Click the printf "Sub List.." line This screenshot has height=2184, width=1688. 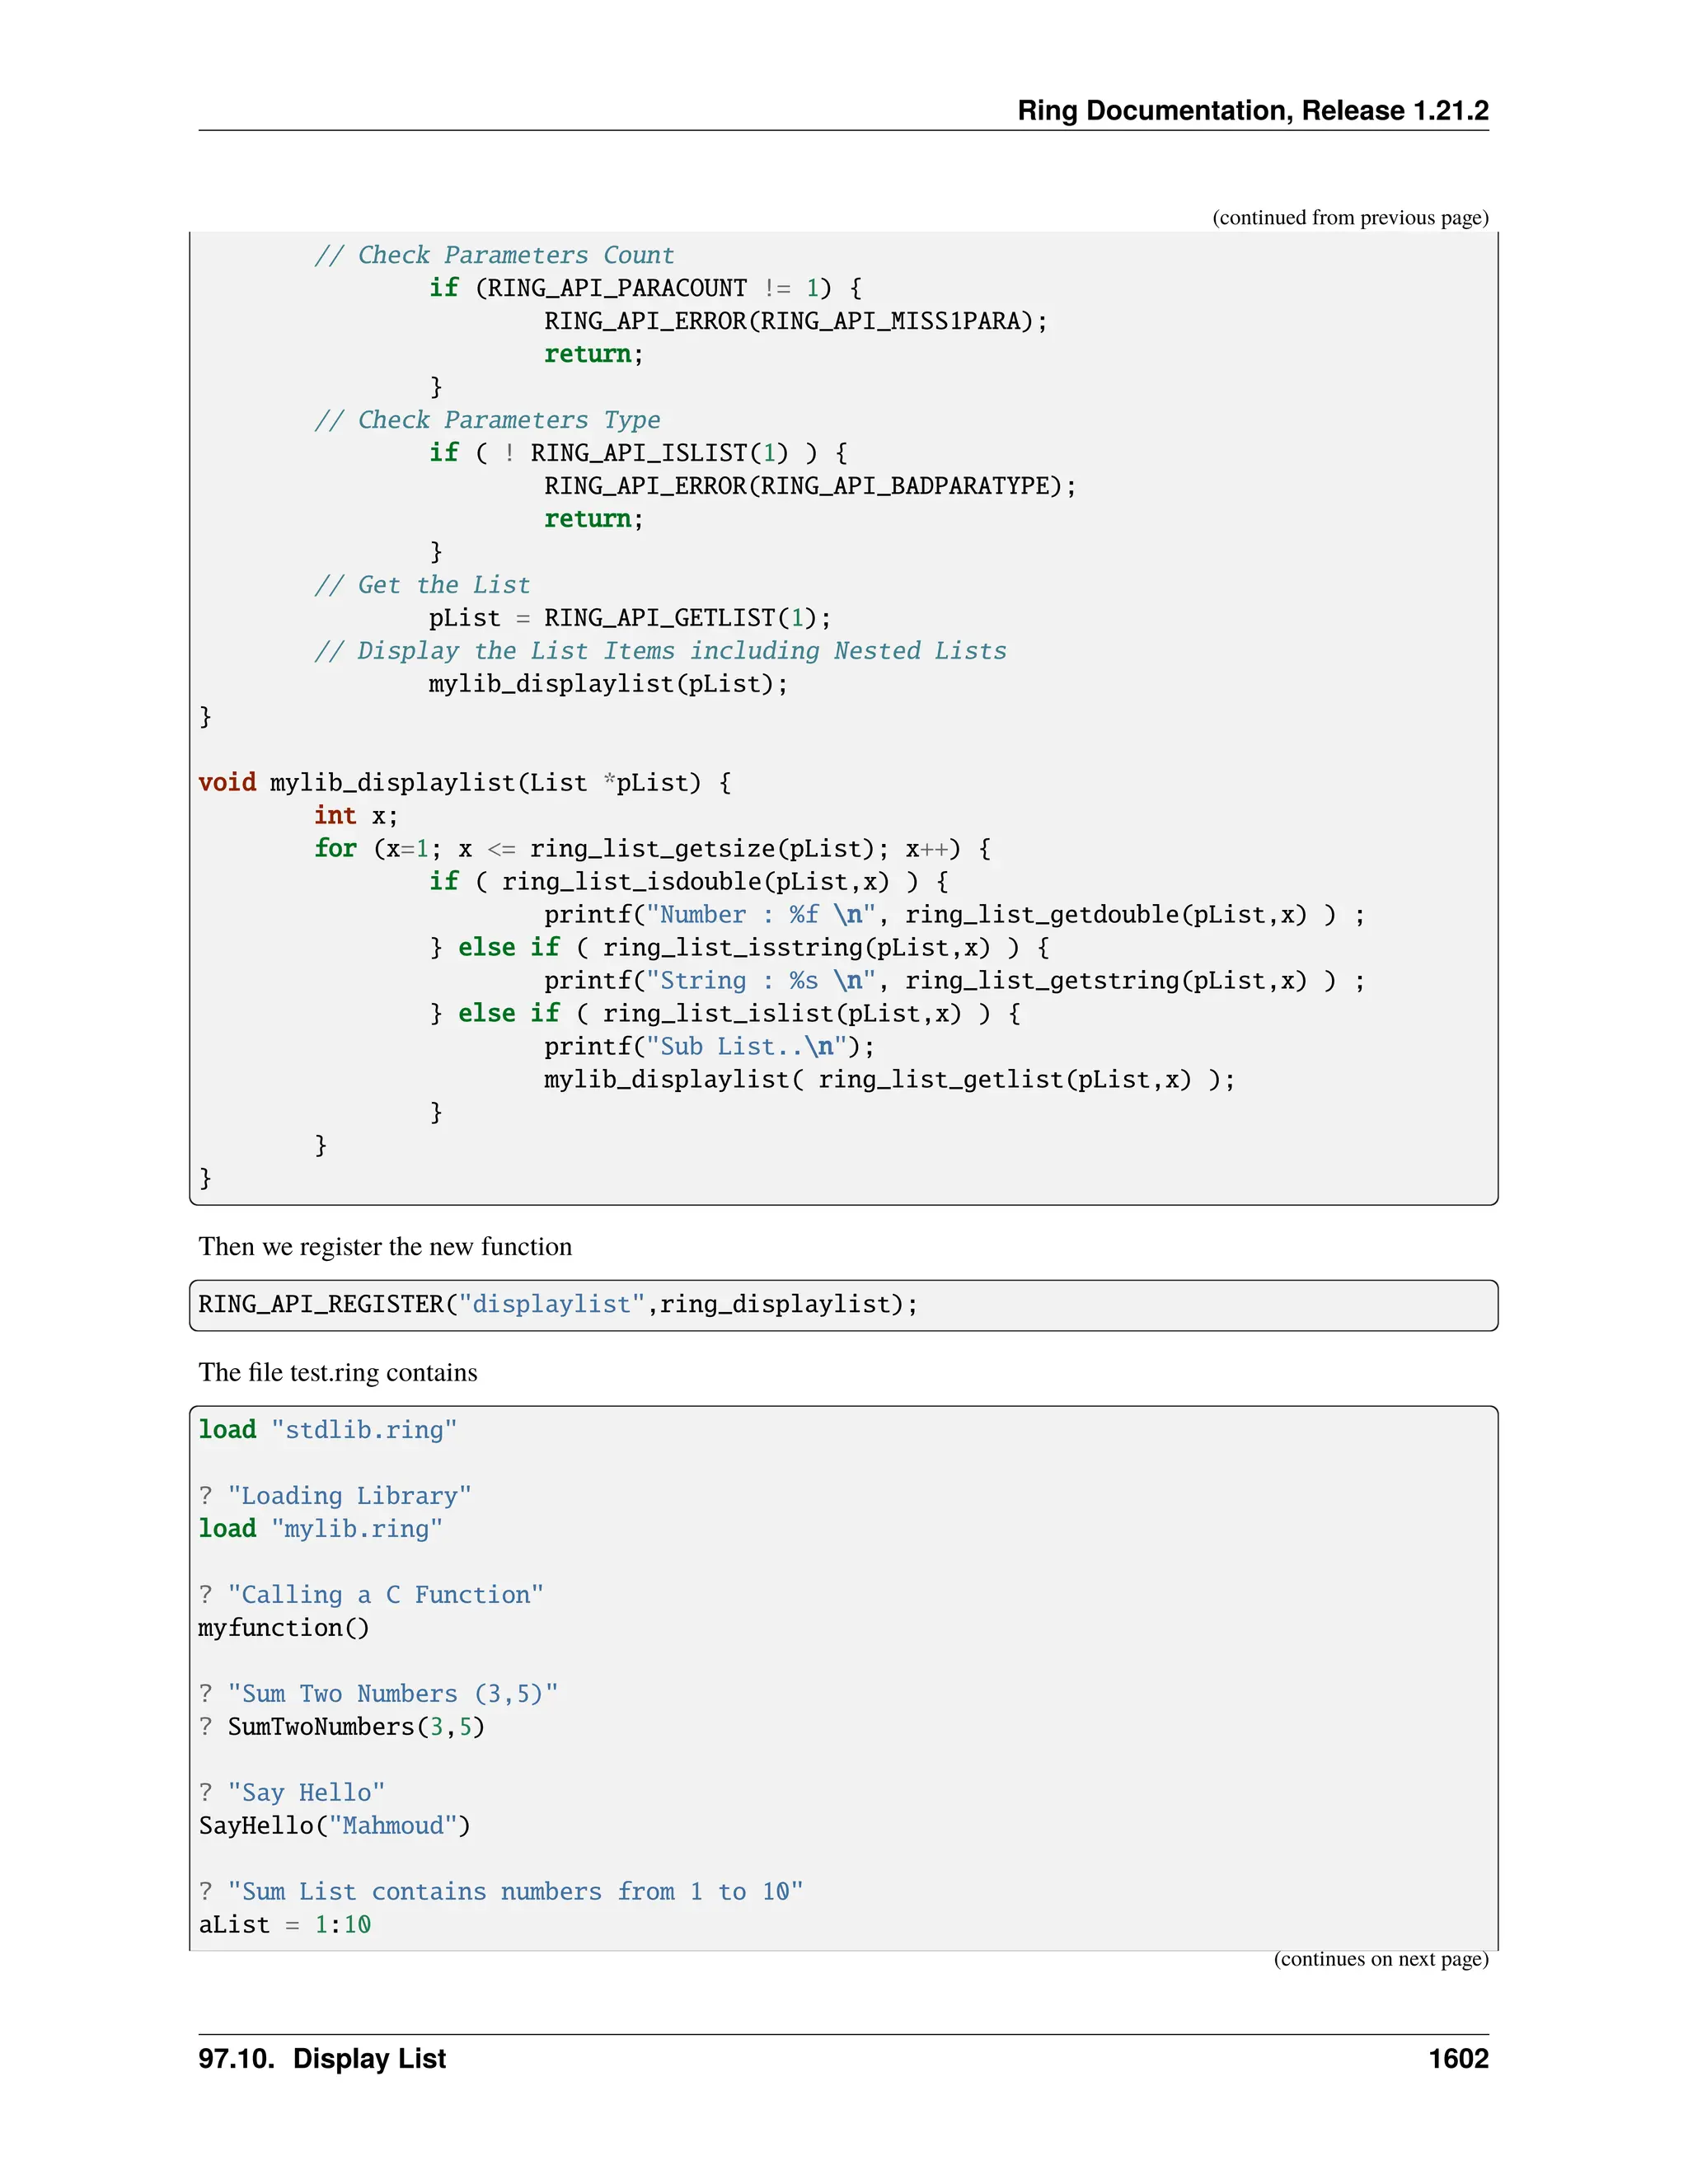(x=708, y=1047)
